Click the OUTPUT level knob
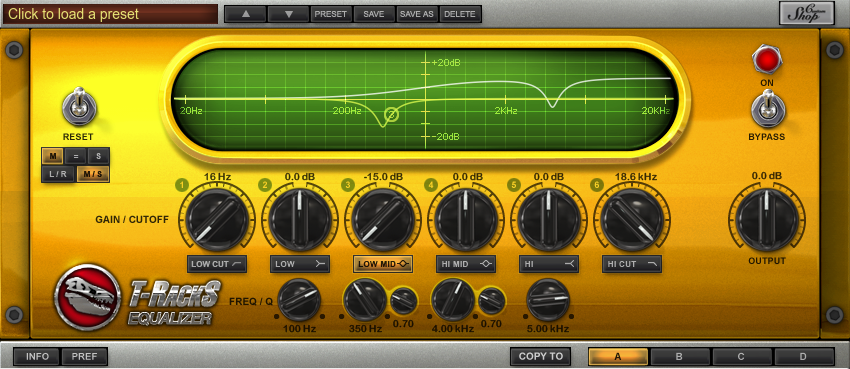The width and height of the screenshot is (850, 369). [x=768, y=219]
